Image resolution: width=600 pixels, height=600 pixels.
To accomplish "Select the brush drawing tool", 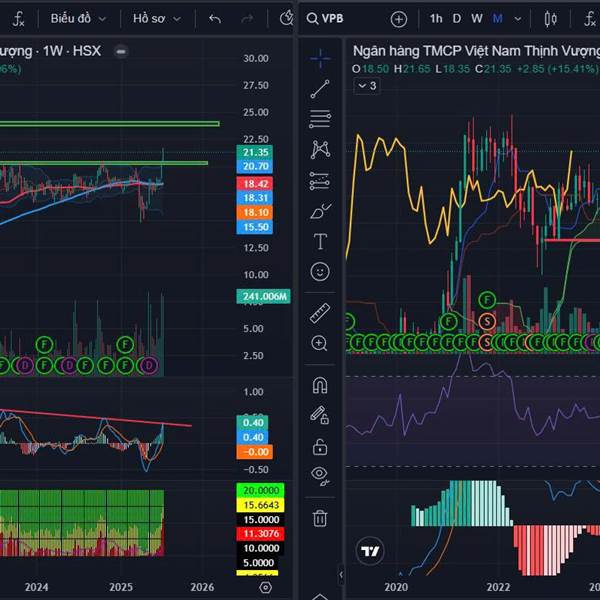I will pos(320,211).
